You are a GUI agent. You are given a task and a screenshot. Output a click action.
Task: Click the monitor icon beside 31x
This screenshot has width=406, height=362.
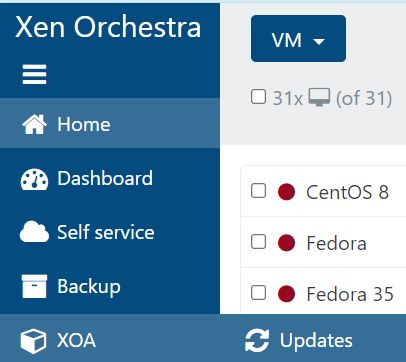click(319, 97)
